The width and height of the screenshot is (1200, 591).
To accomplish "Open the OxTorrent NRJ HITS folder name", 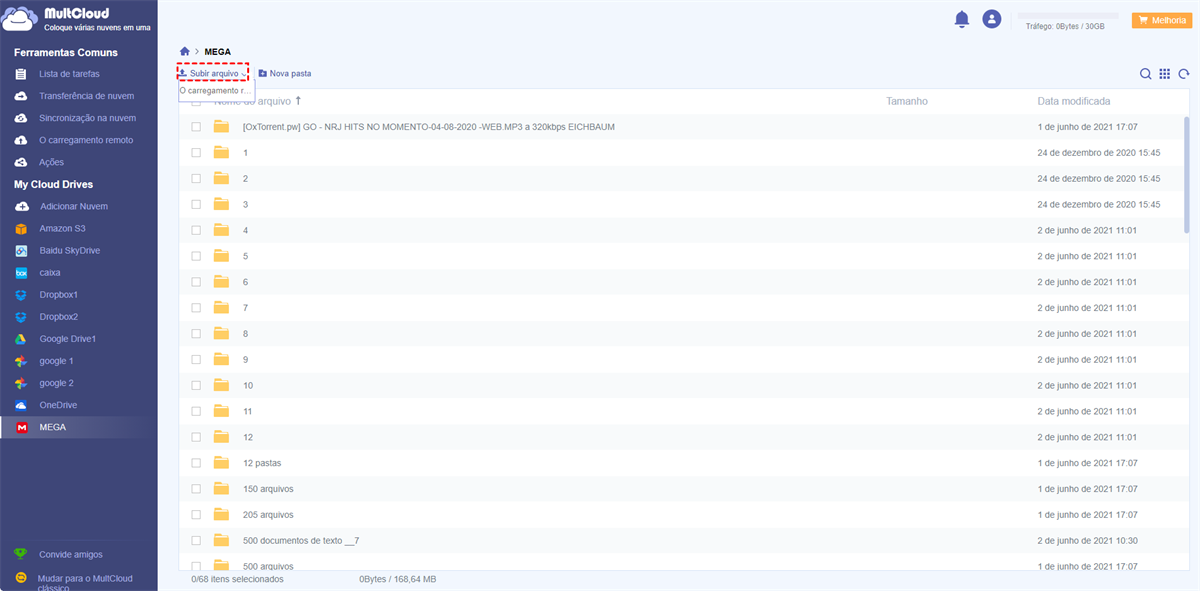I will coord(428,127).
